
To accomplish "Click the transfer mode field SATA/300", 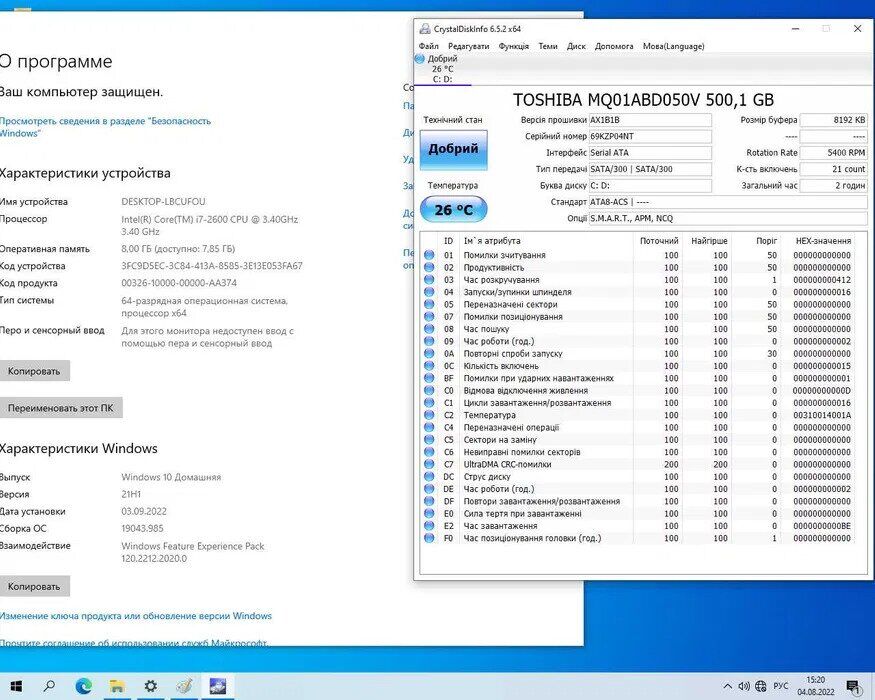I will click(x=650, y=169).
